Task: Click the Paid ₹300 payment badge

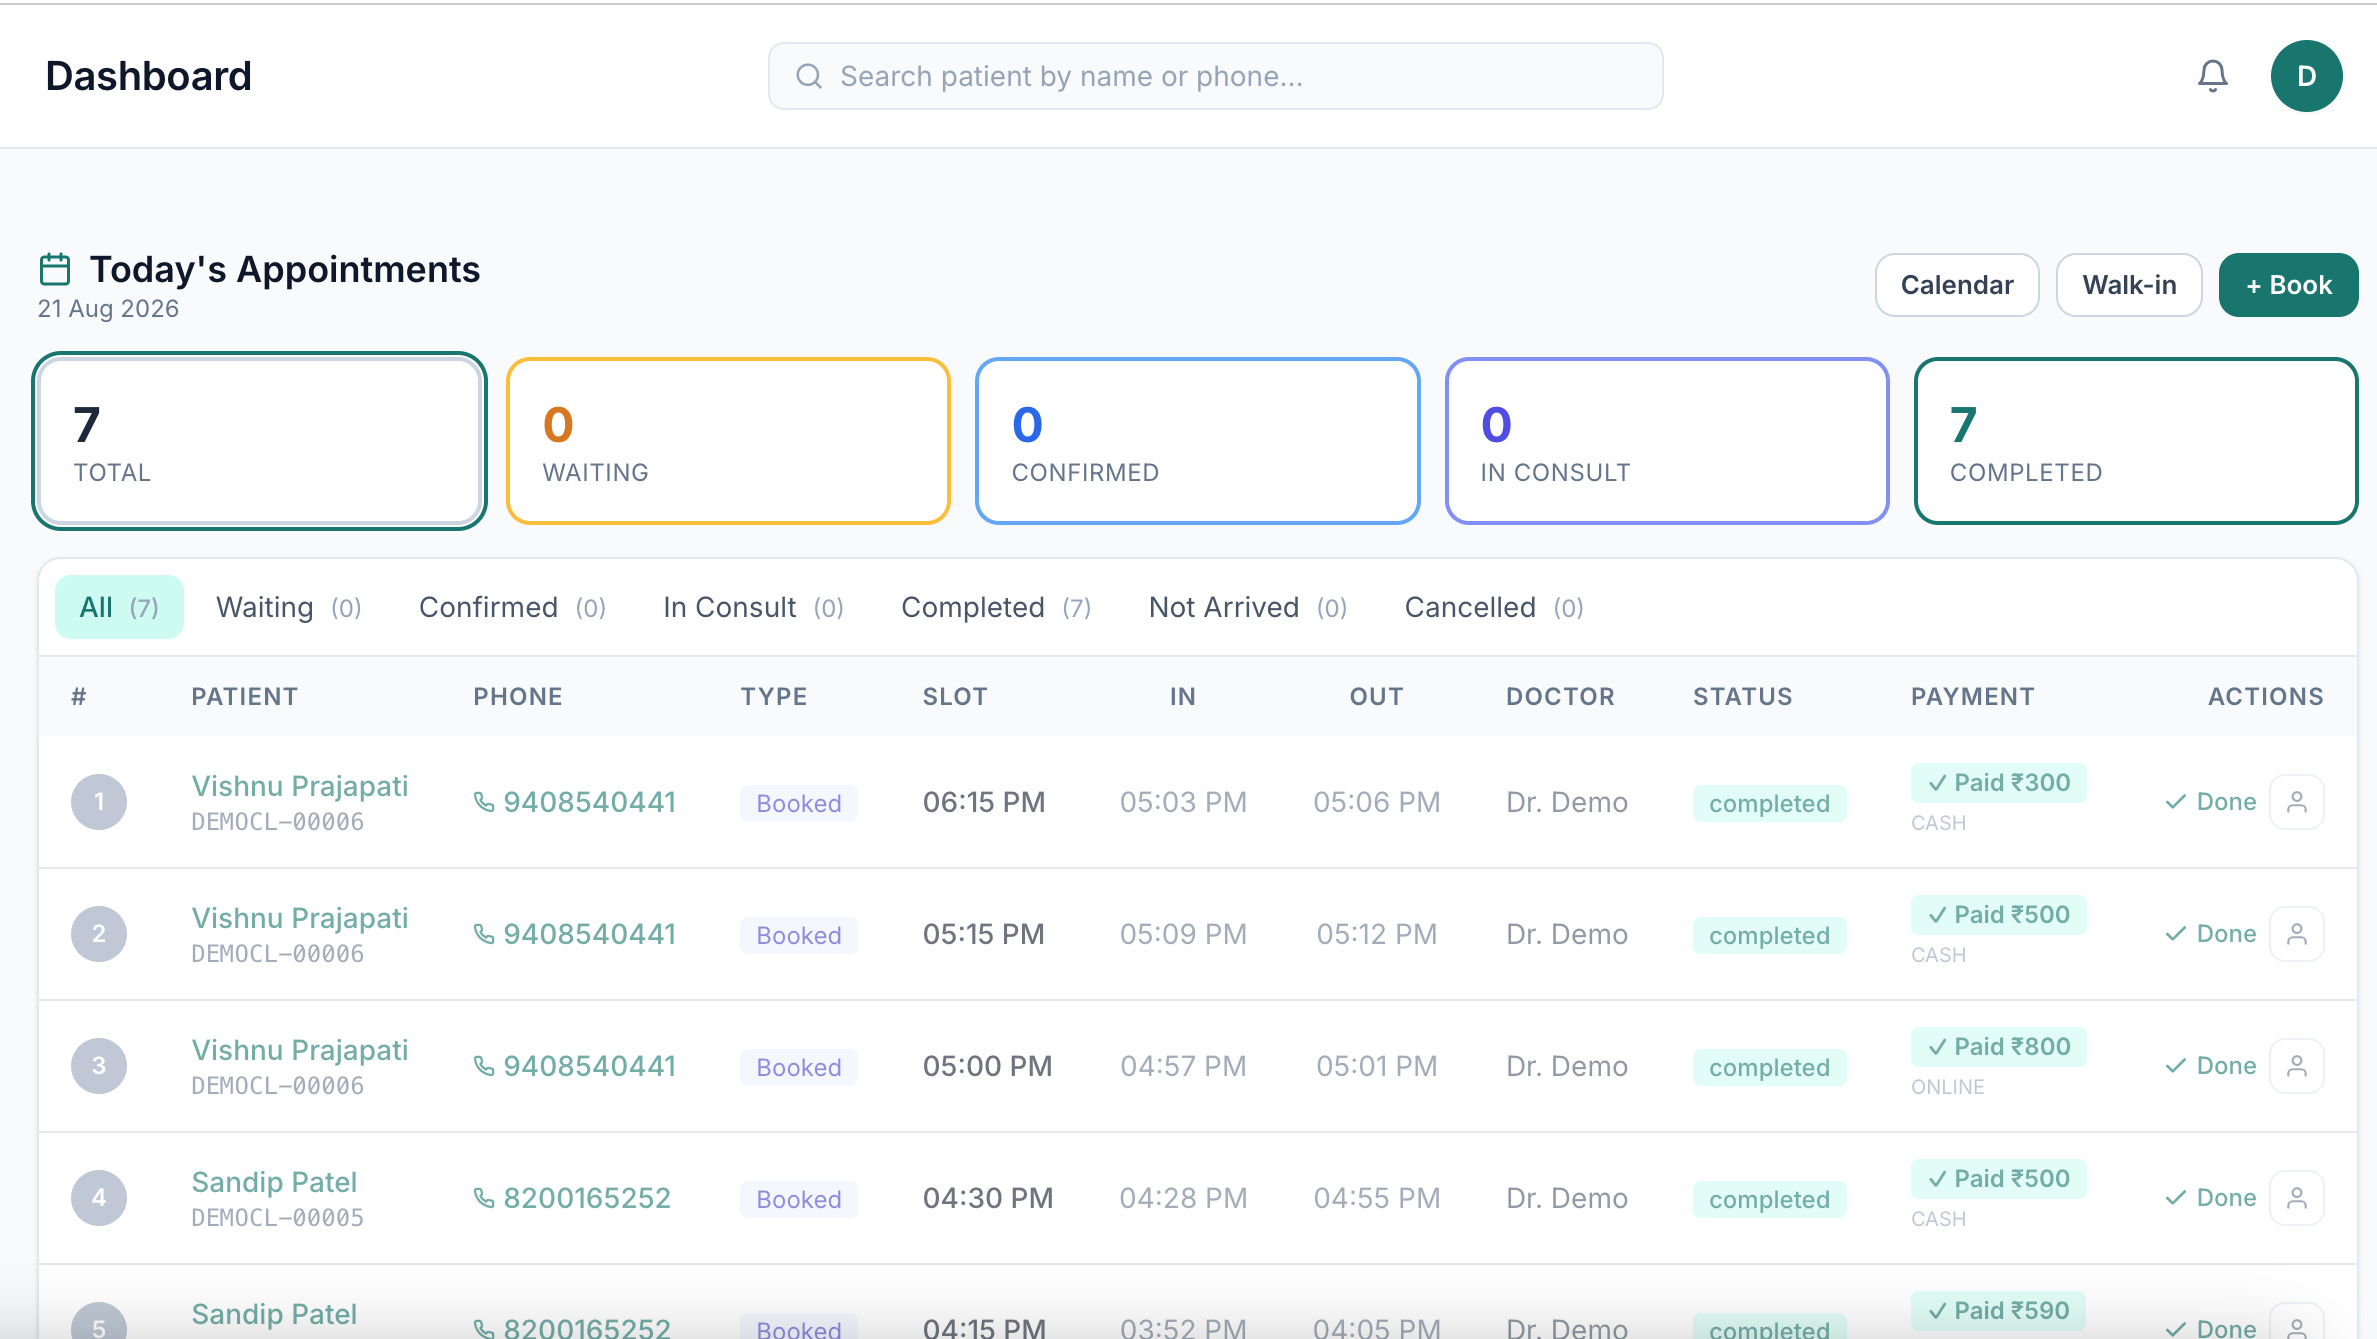Action: 1998,783
